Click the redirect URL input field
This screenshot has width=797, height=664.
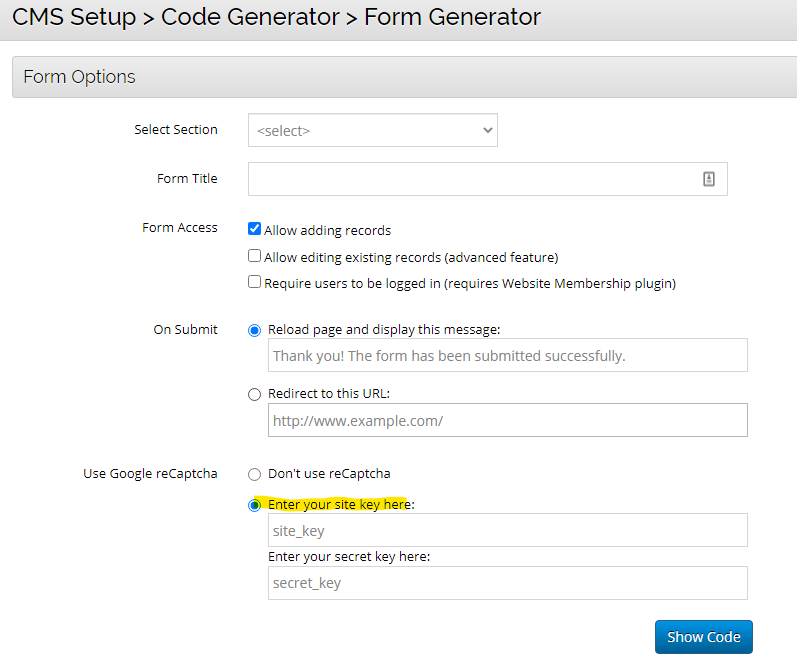(508, 420)
